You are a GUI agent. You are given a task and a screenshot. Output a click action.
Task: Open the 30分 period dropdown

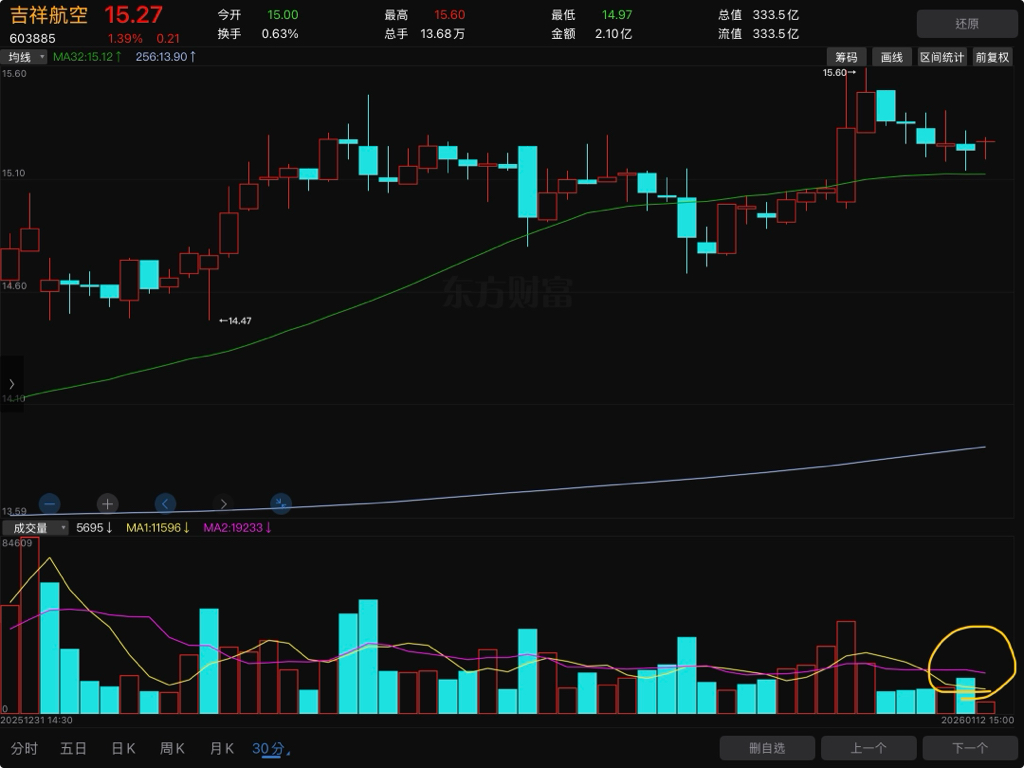tap(270, 748)
